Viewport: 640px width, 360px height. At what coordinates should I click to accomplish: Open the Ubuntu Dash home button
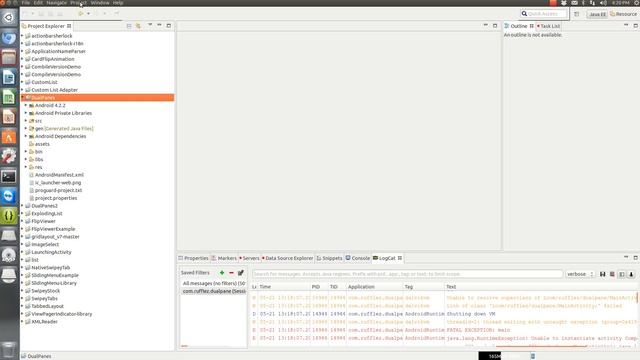[9, 18]
